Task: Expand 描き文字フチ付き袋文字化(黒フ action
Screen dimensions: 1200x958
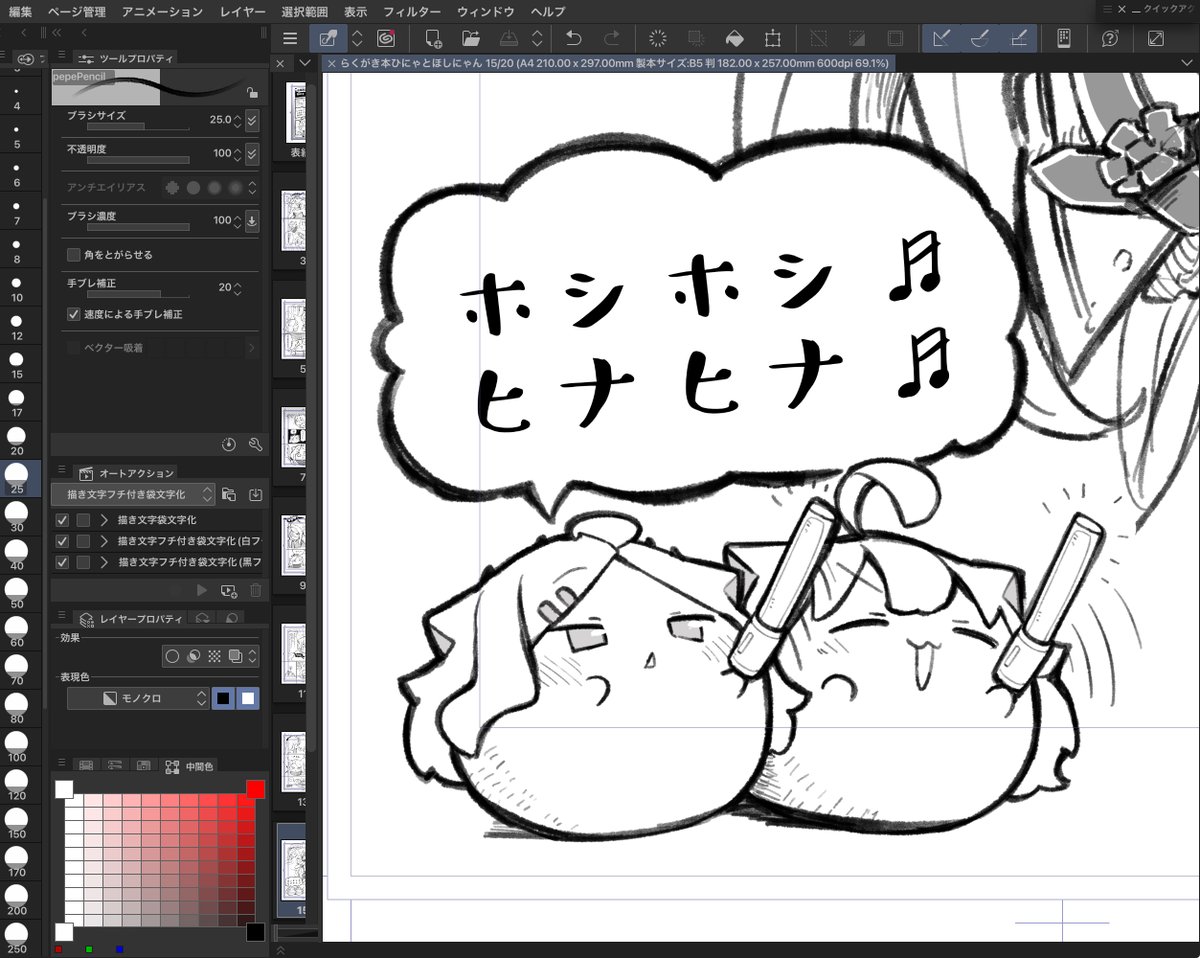Action: point(104,562)
